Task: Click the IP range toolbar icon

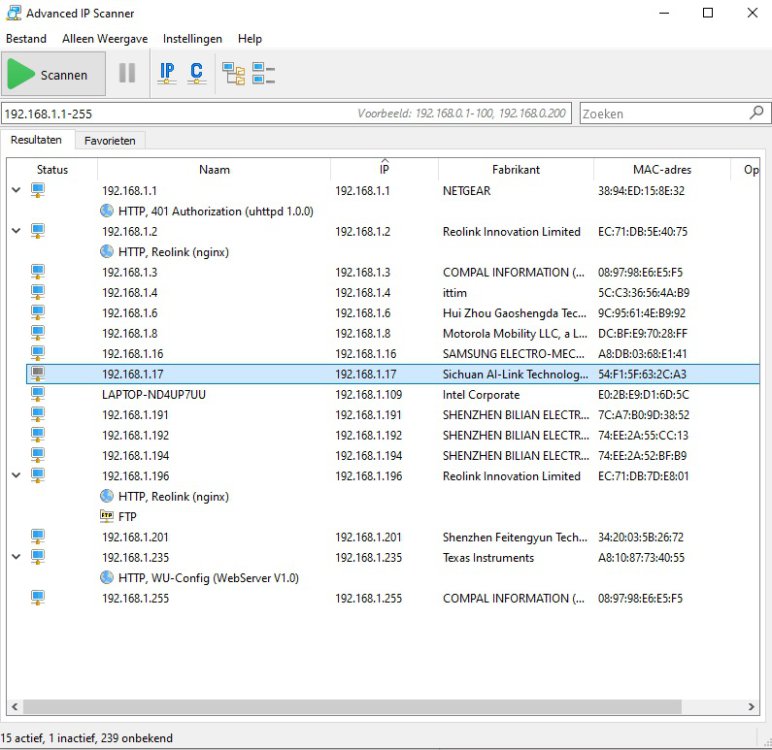Action: point(167,73)
